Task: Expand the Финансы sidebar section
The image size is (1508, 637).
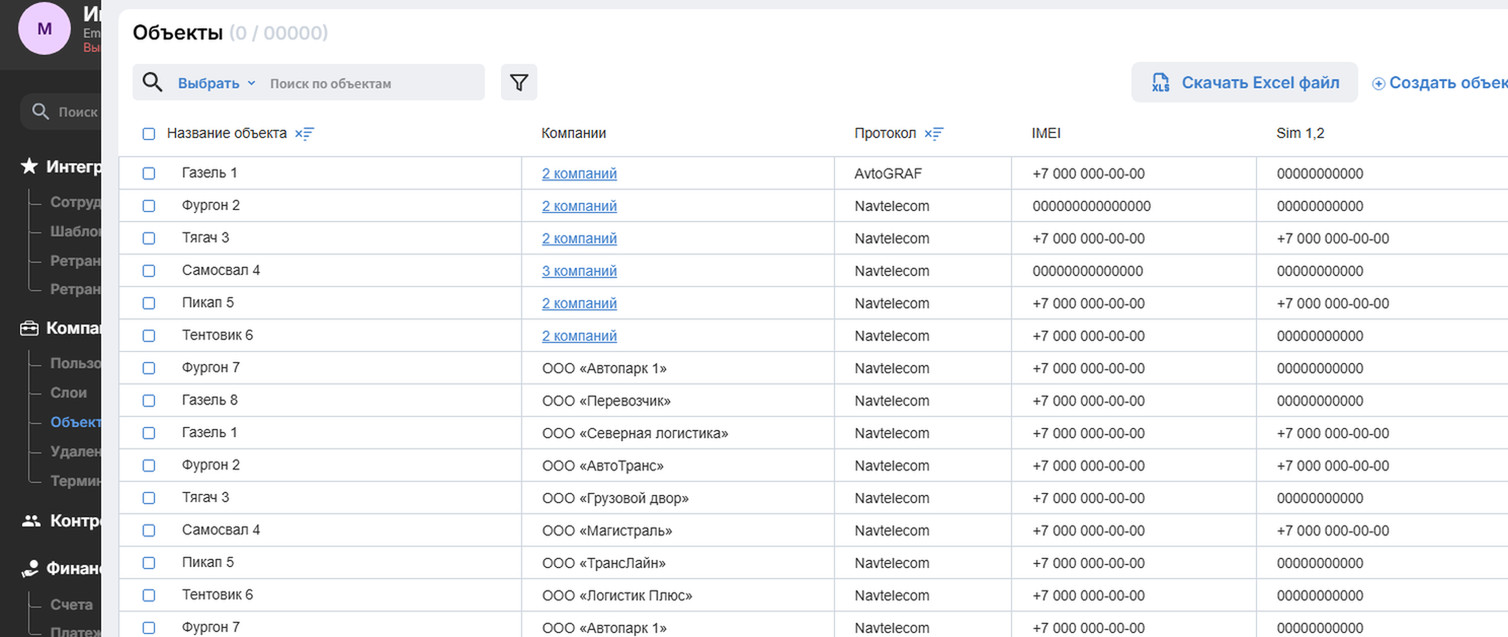Action: click(x=62, y=569)
